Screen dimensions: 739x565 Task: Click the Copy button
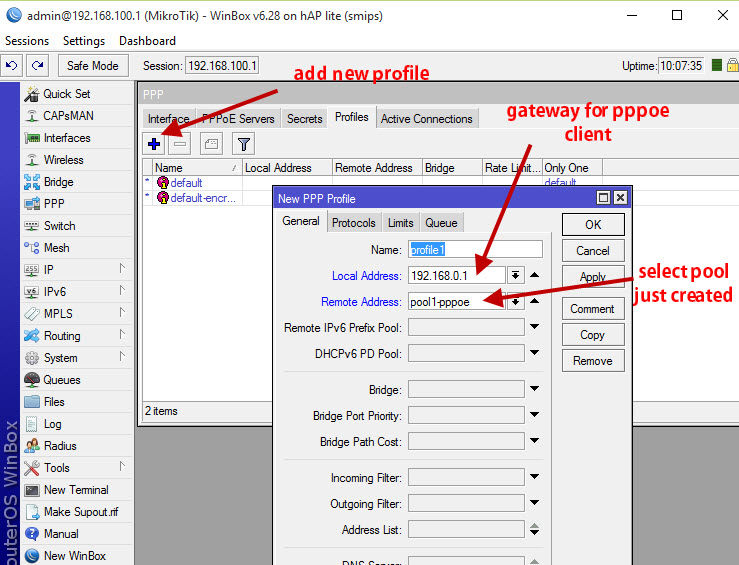(593, 335)
